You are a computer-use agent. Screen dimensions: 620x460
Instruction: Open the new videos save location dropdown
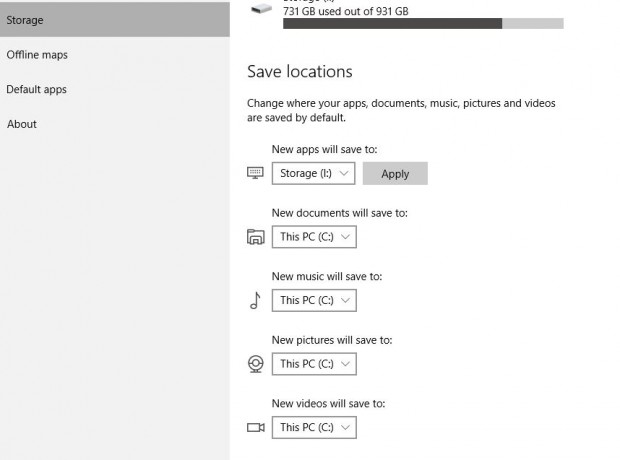click(x=314, y=427)
